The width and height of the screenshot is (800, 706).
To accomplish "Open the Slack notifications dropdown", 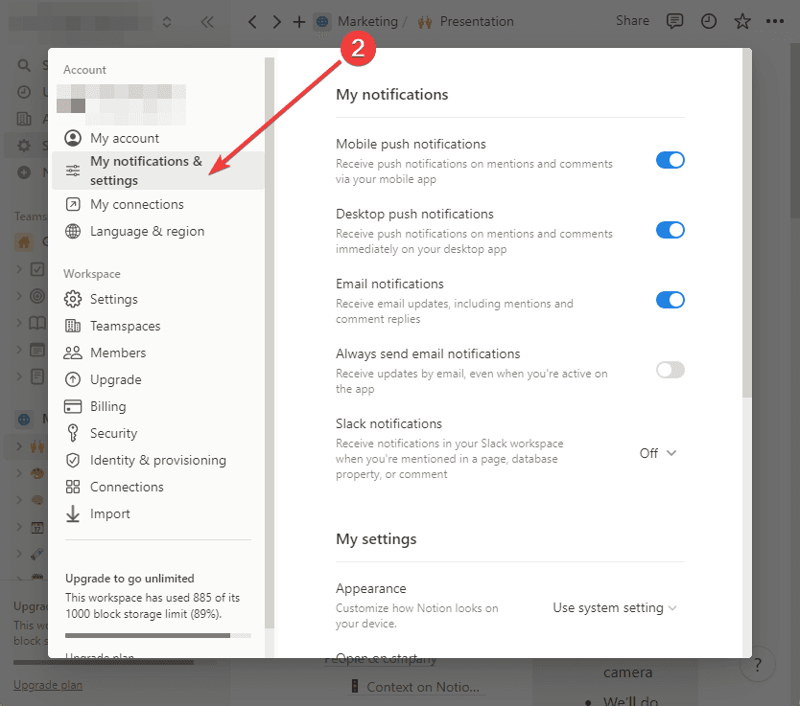I will point(655,453).
